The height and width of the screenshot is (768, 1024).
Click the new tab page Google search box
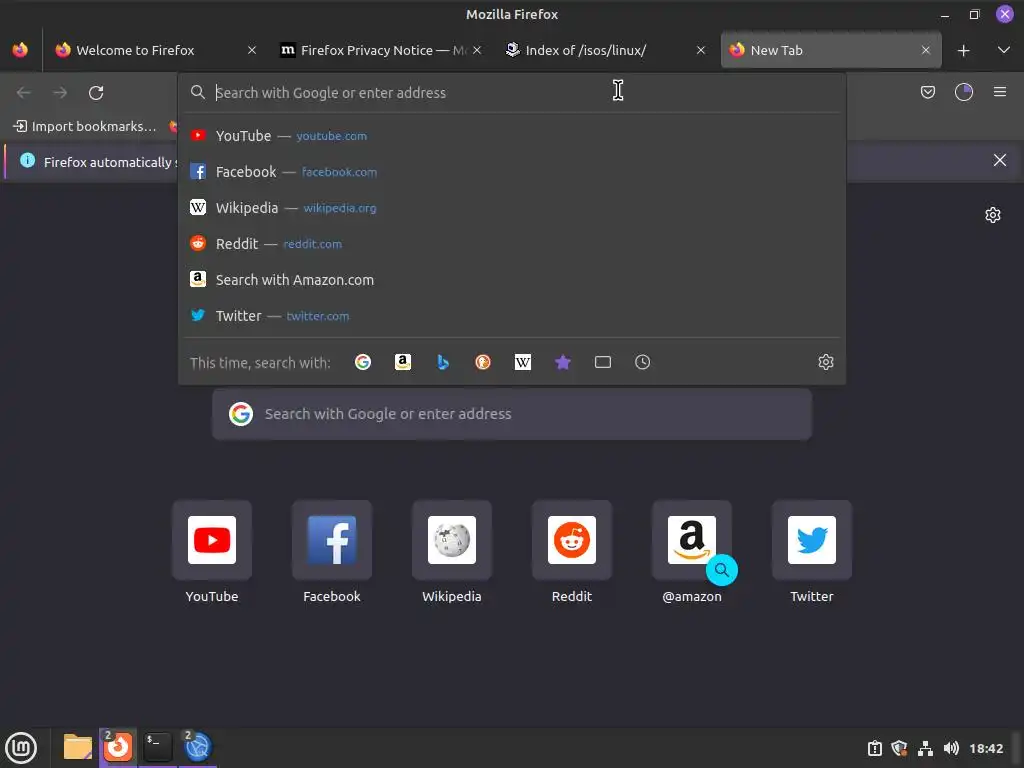pyautogui.click(x=512, y=413)
